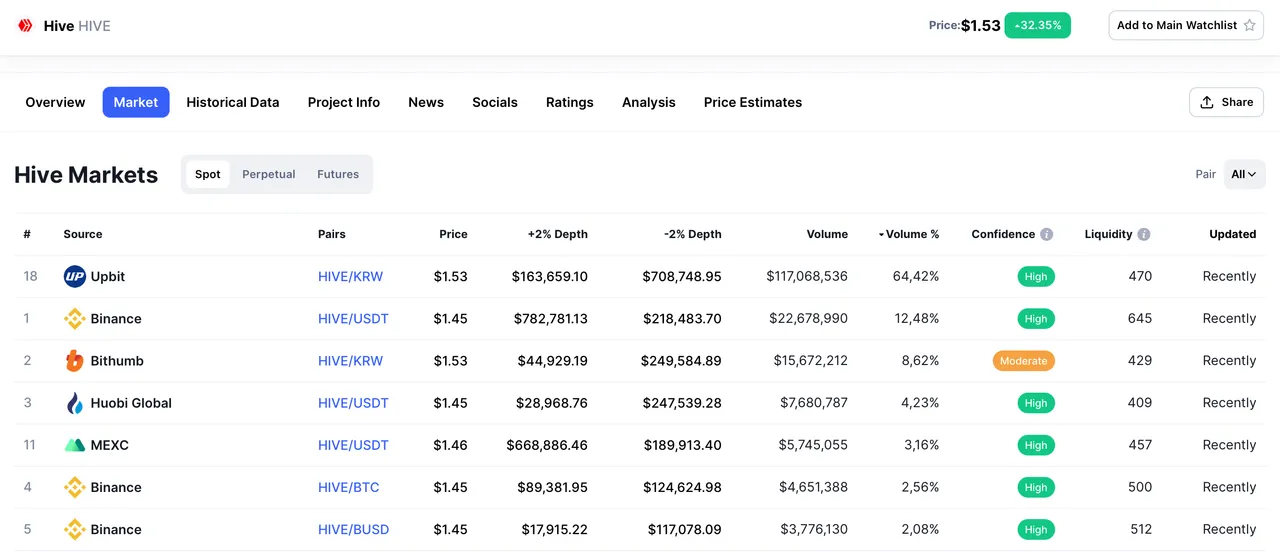Select the Spot market type
This screenshot has width=1280, height=552.
[x=208, y=174]
